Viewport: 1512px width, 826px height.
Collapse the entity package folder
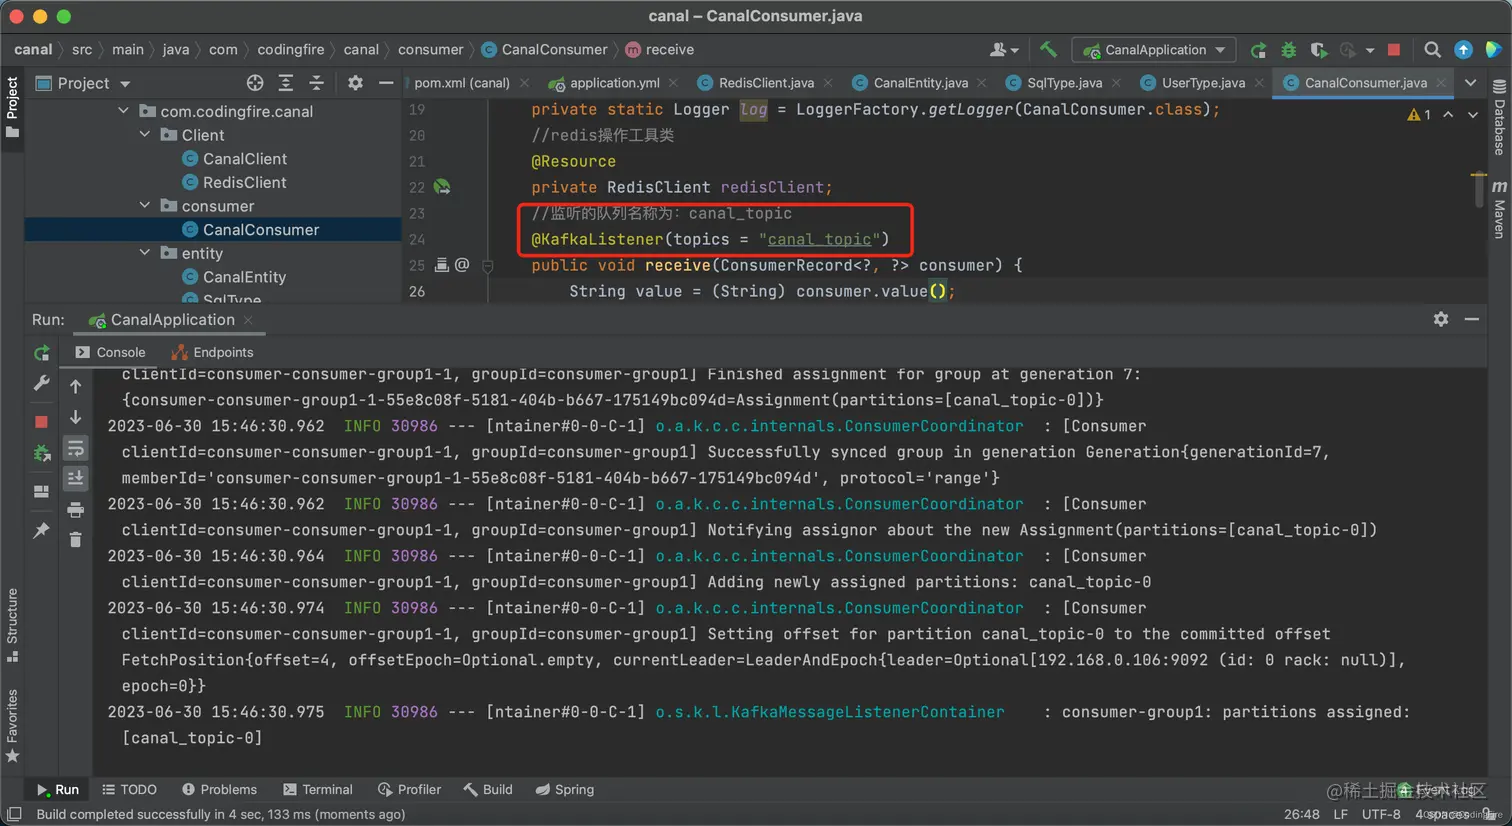(145, 253)
